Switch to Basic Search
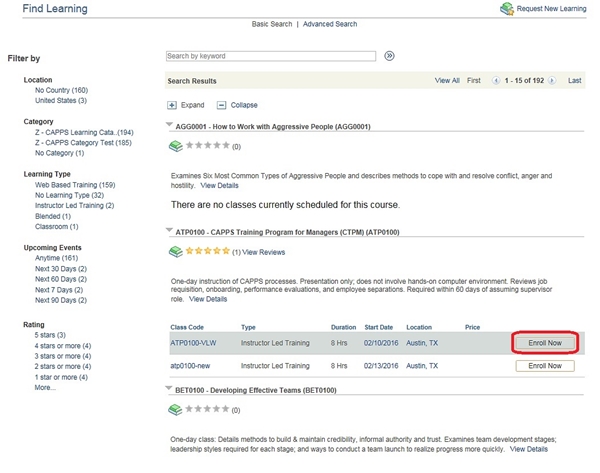Screen dimensions: 600x473 tap(273, 24)
